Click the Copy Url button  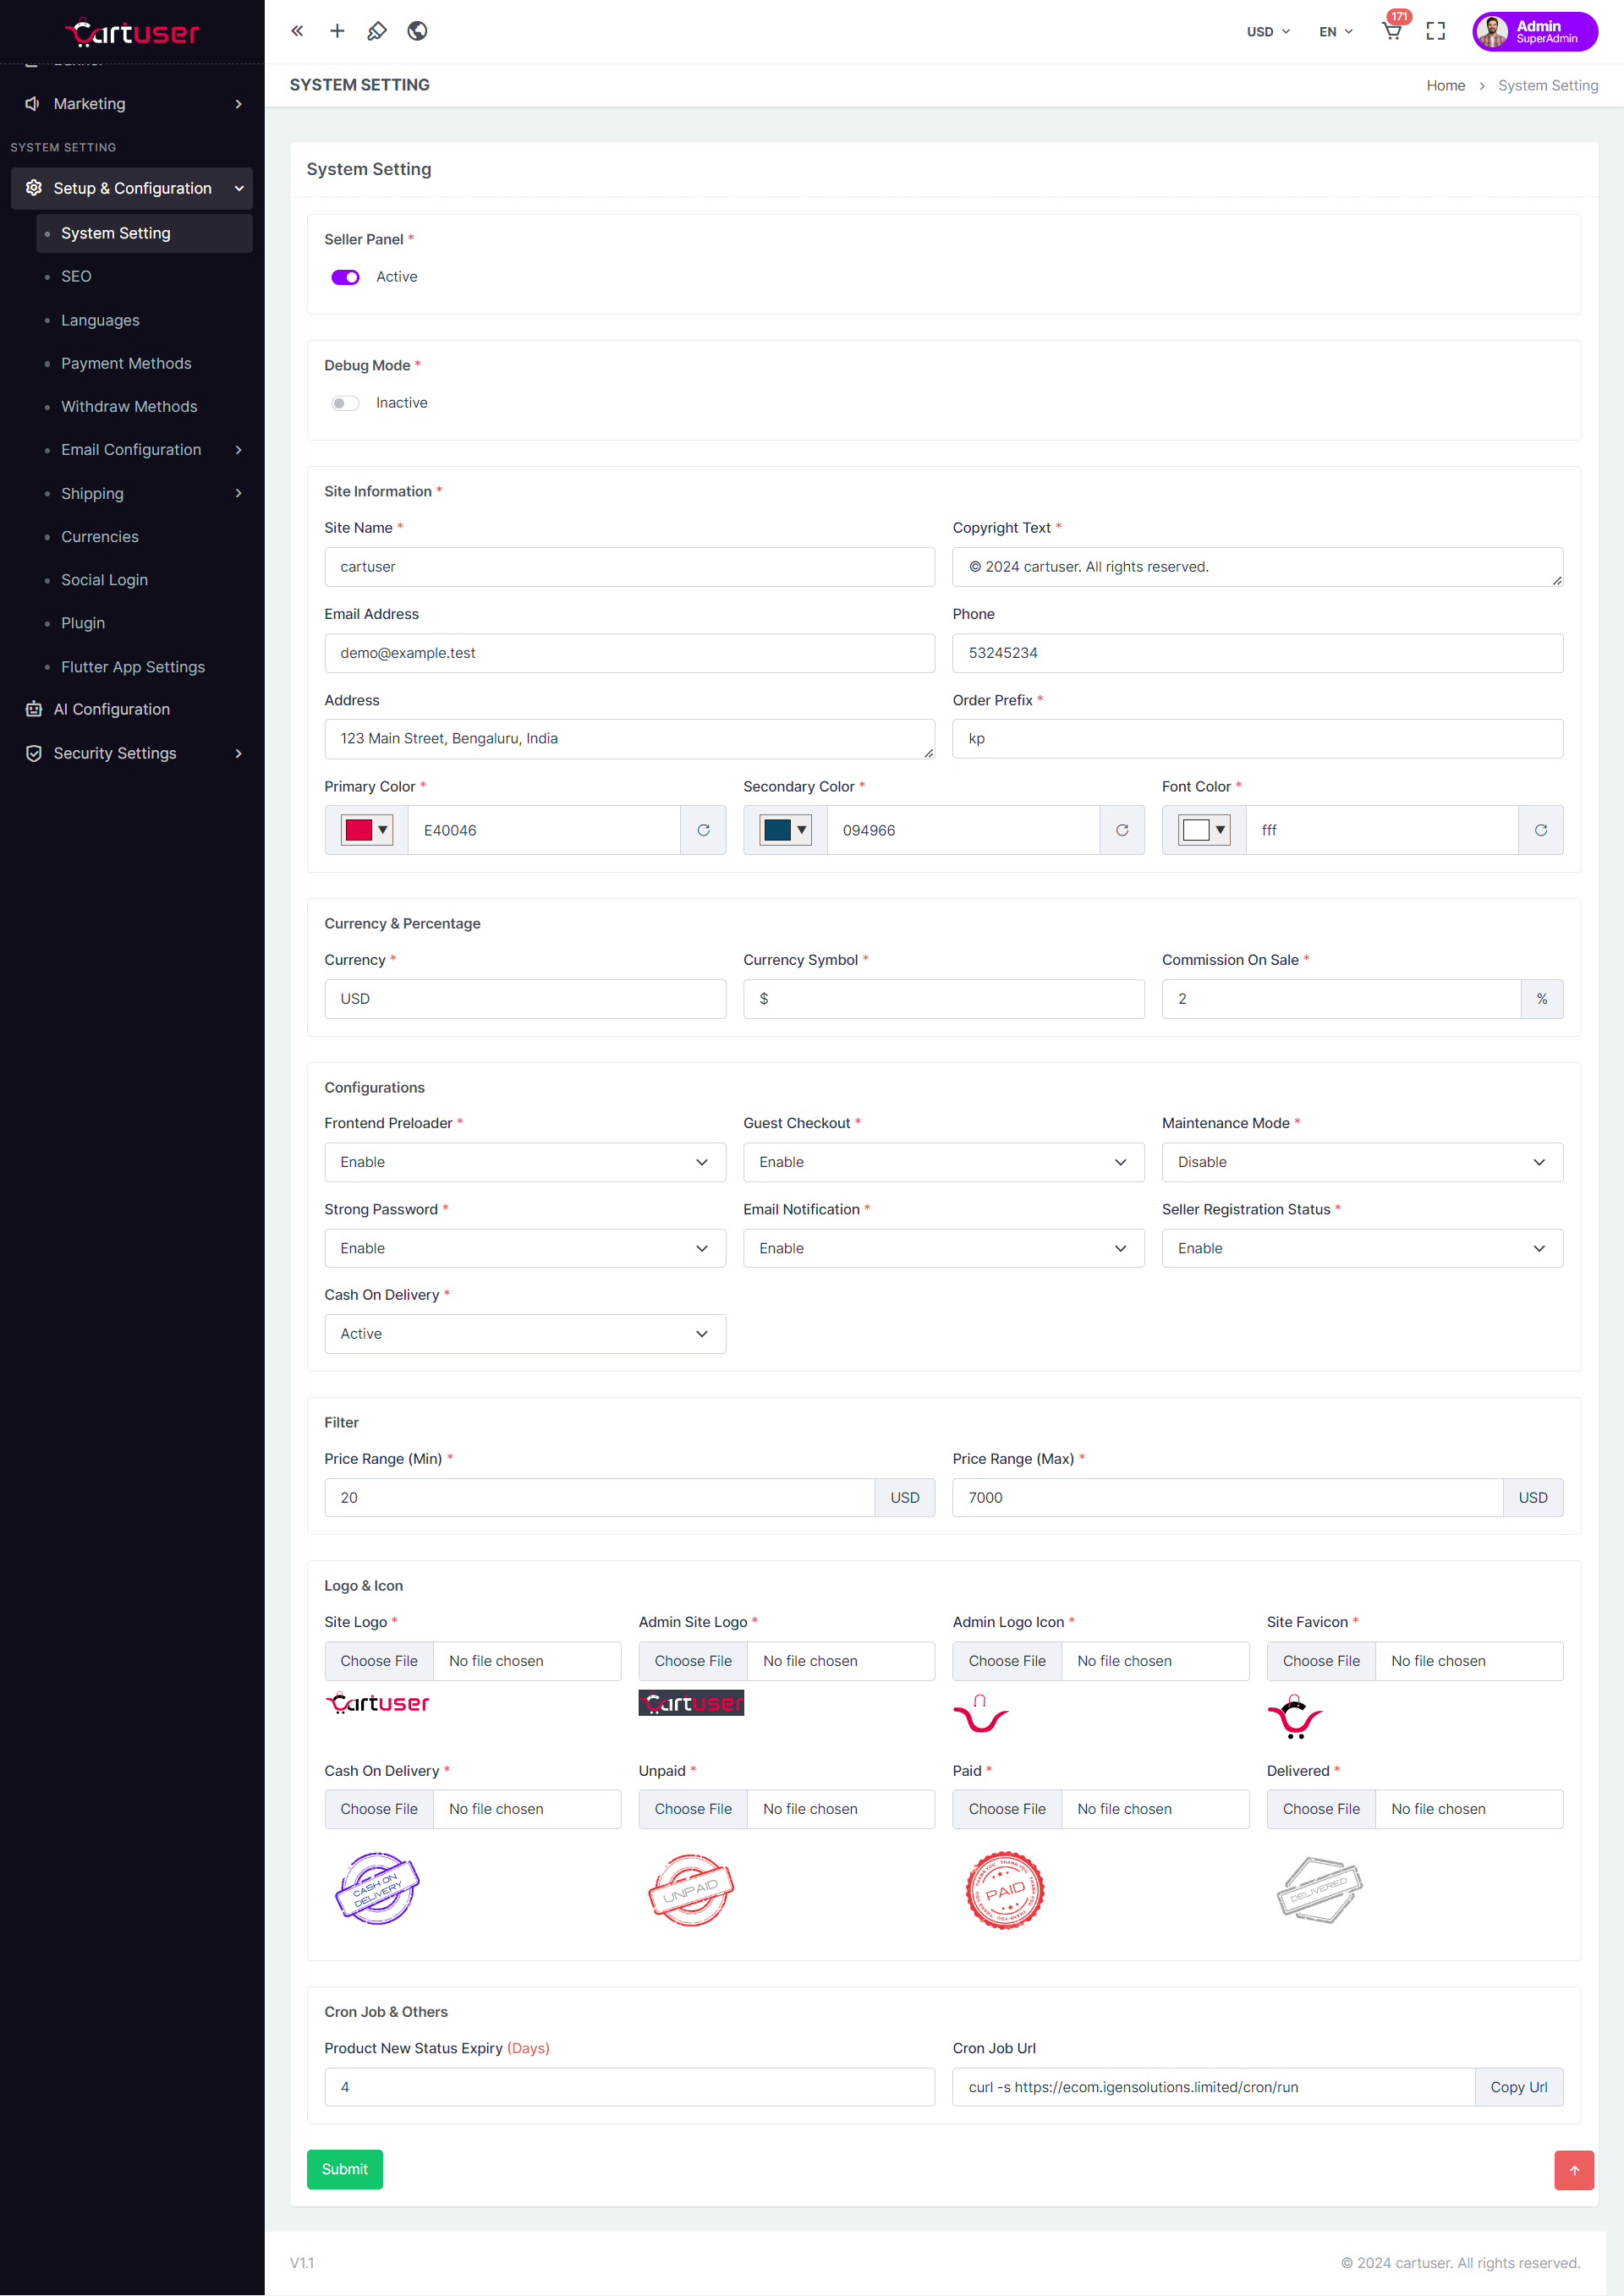pyautogui.click(x=1517, y=2087)
